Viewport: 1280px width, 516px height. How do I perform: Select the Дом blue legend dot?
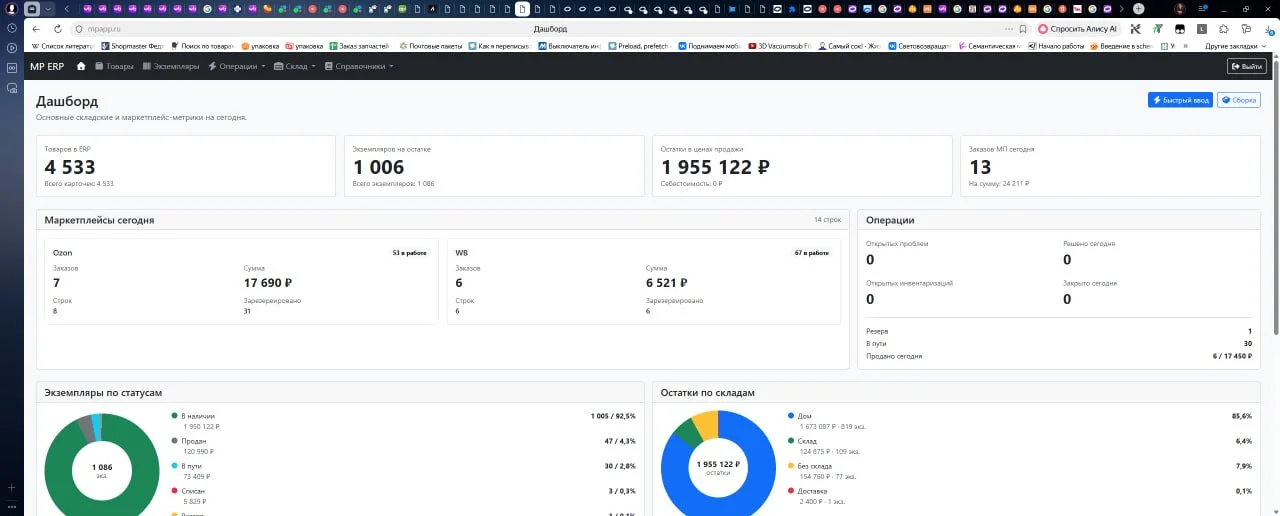tap(790, 416)
